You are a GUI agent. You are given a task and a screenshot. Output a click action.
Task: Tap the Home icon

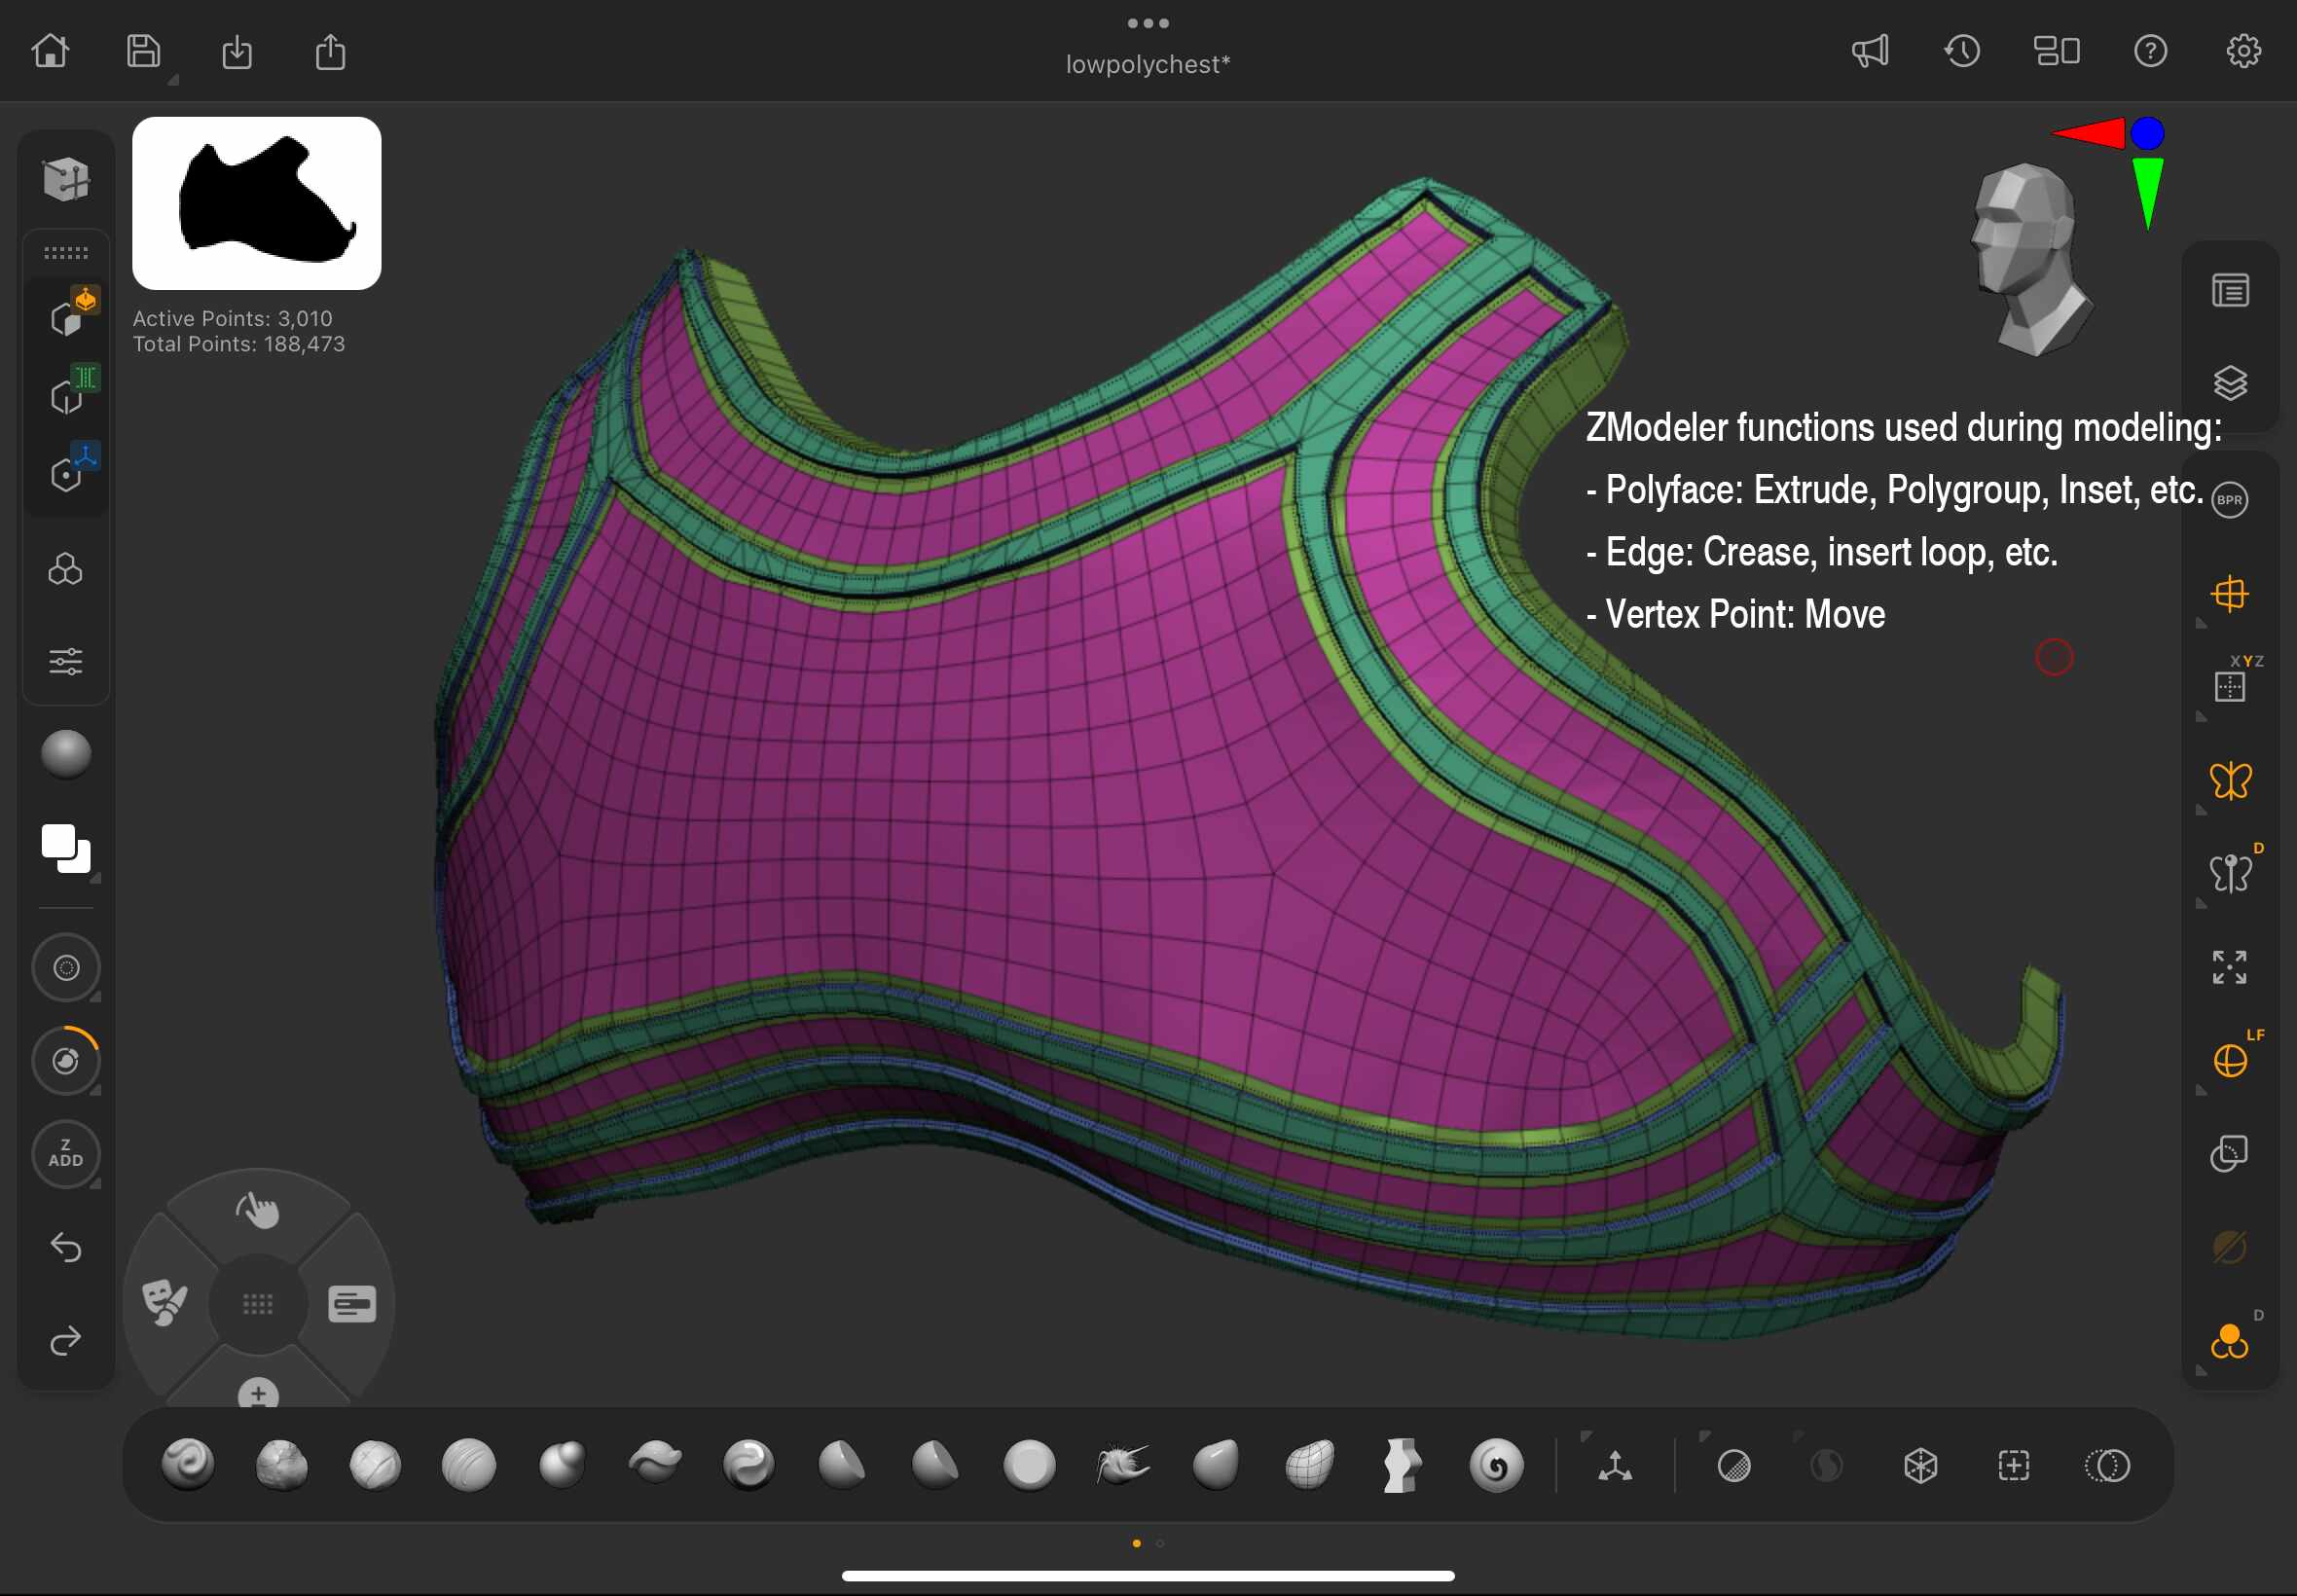coord(50,50)
